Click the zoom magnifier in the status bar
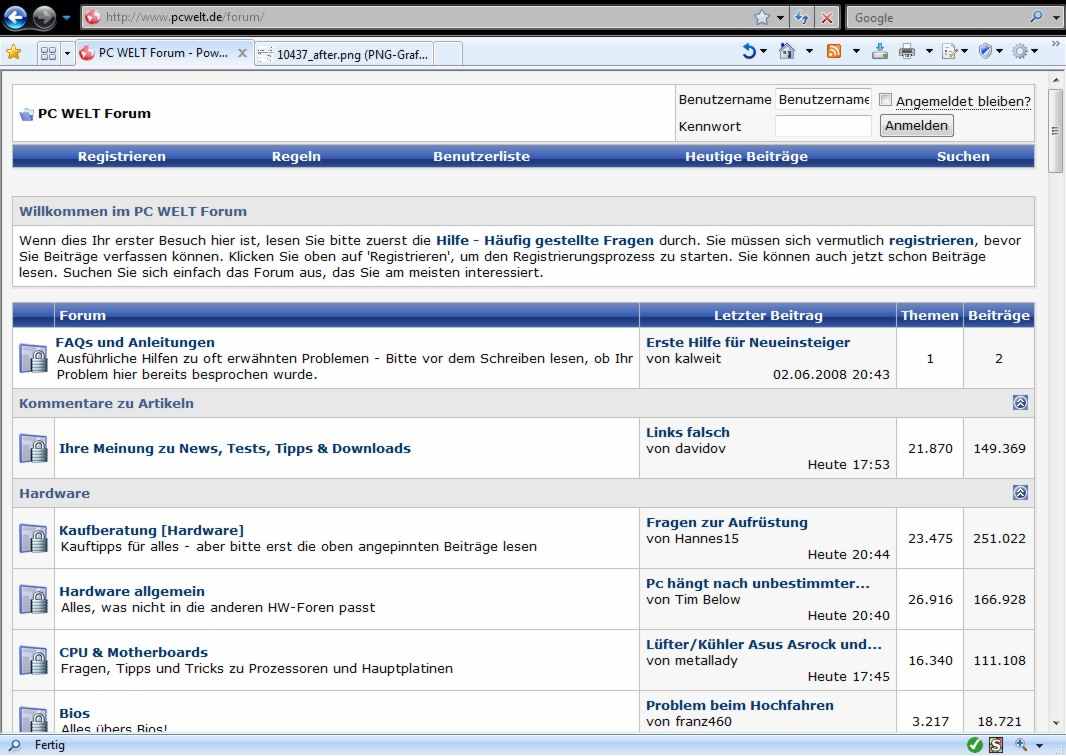 coord(1021,745)
